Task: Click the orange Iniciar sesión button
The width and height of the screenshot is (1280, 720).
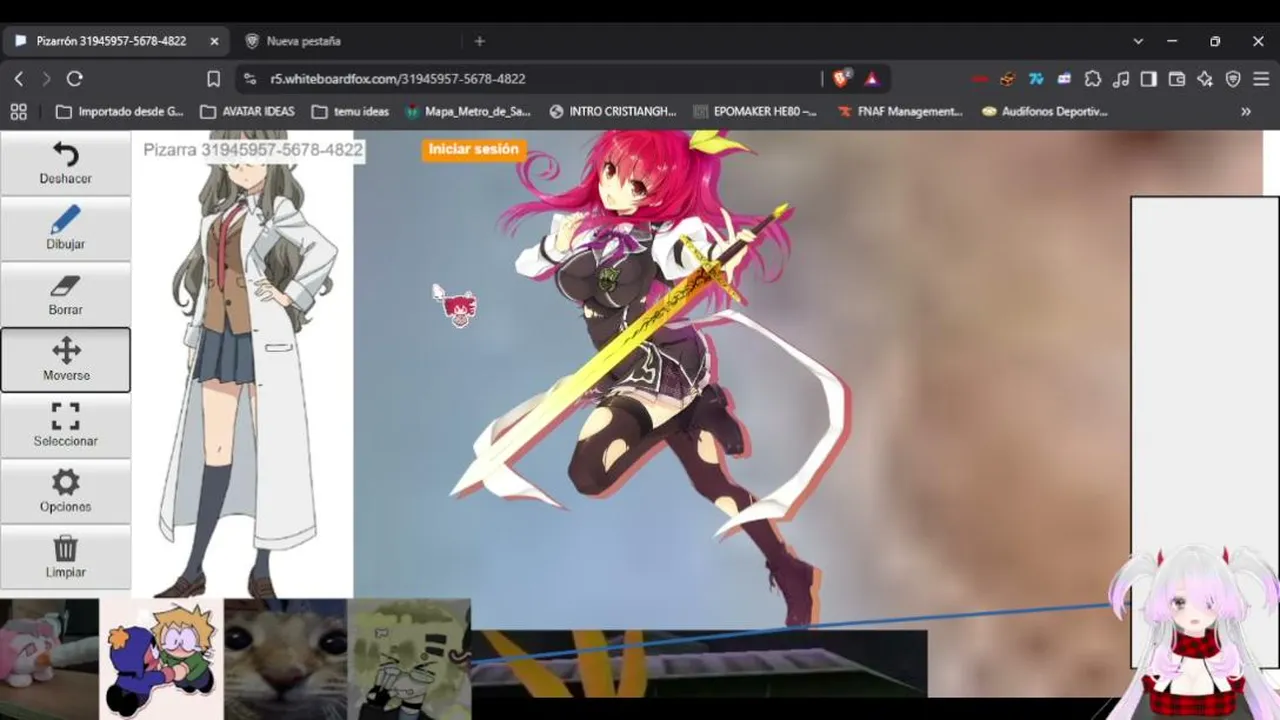Action: coord(473,150)
